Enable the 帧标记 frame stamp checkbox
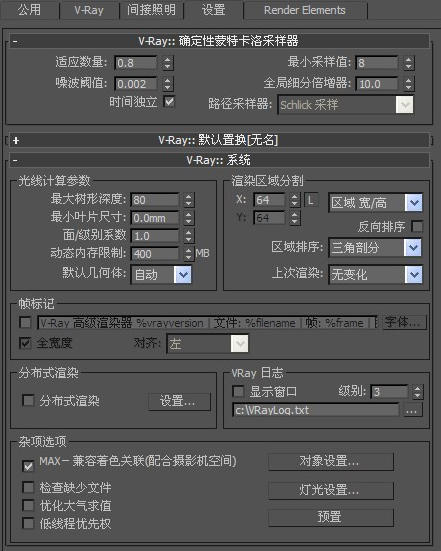The height and width of the screenshot is (551, 441). click(x=25, y=322)
